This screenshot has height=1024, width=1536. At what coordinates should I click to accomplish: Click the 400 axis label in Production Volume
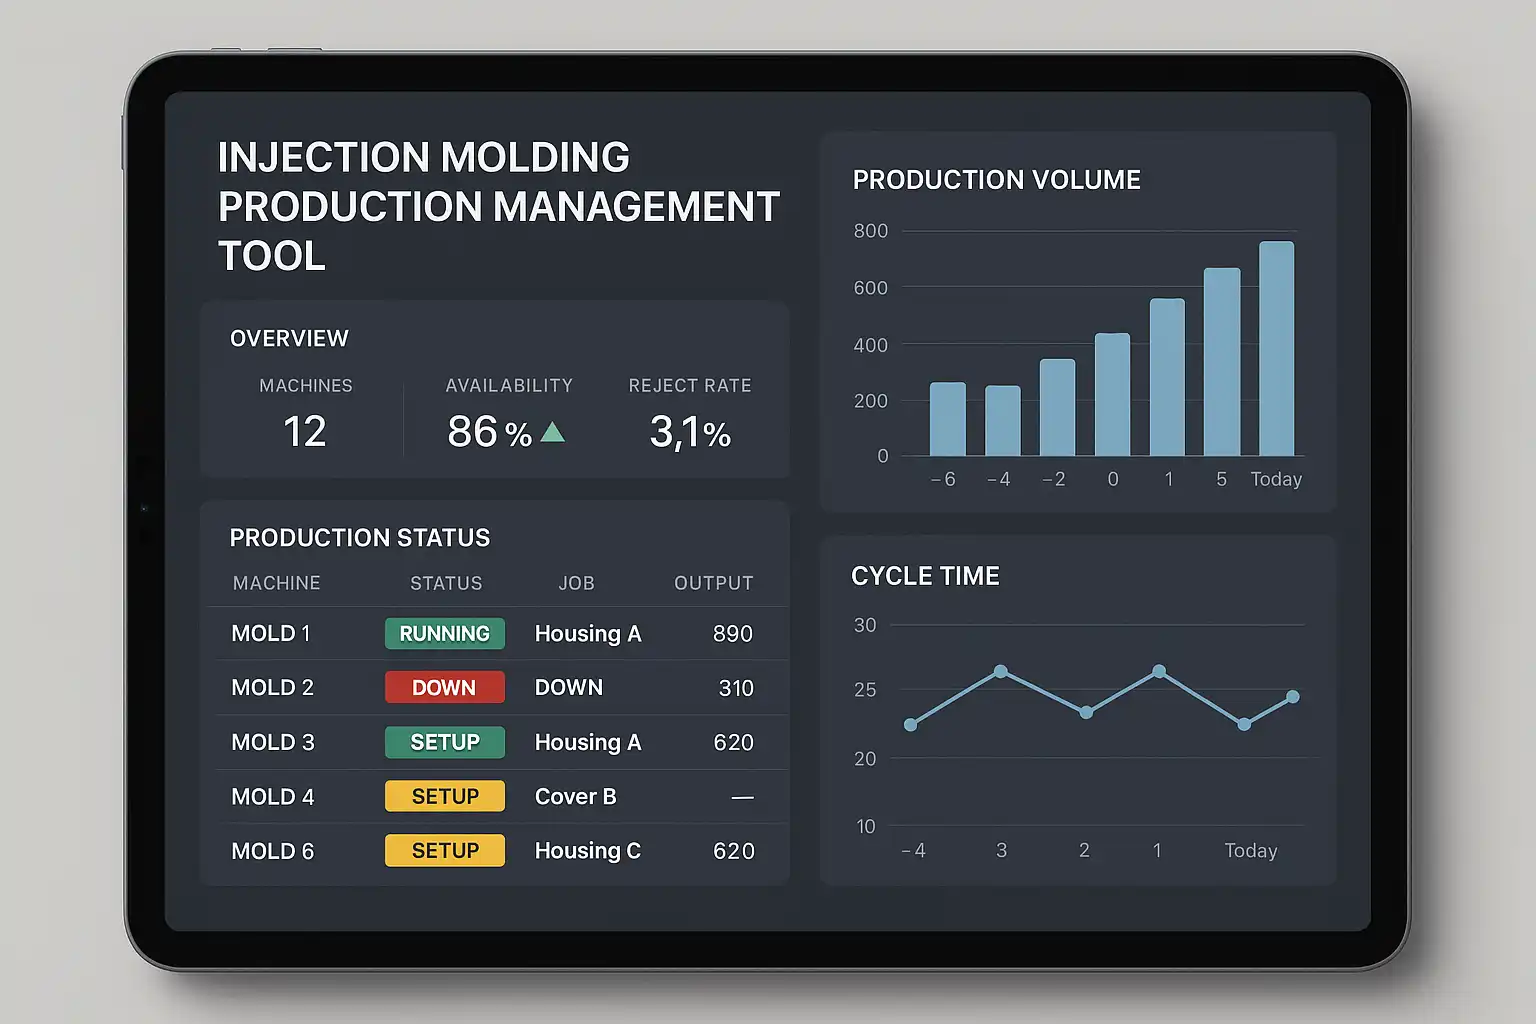871,345
